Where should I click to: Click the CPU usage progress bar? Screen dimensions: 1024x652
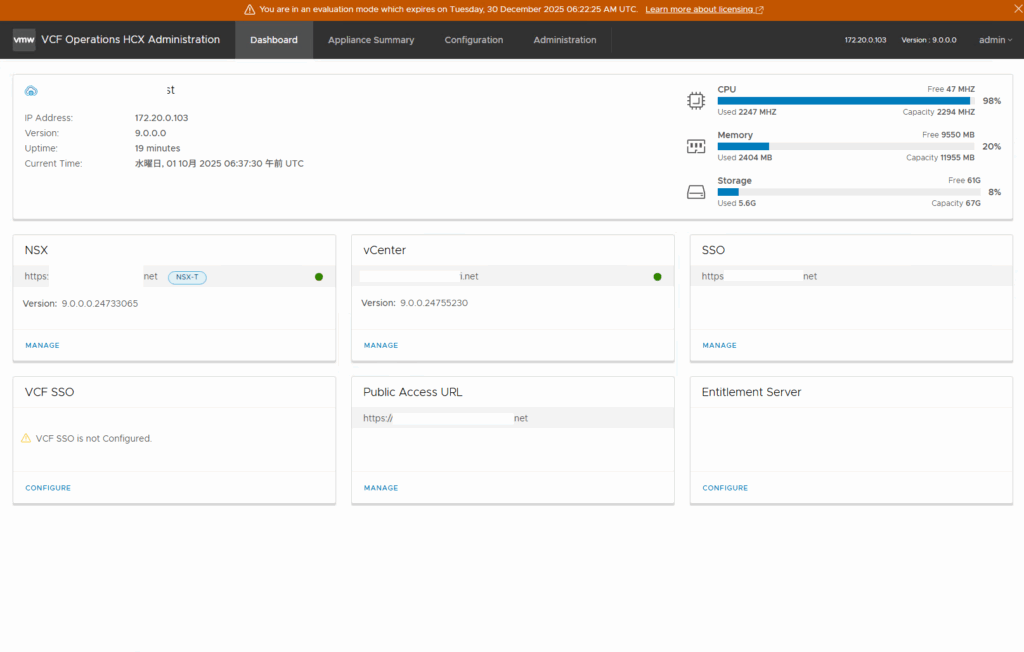(845, 101)
